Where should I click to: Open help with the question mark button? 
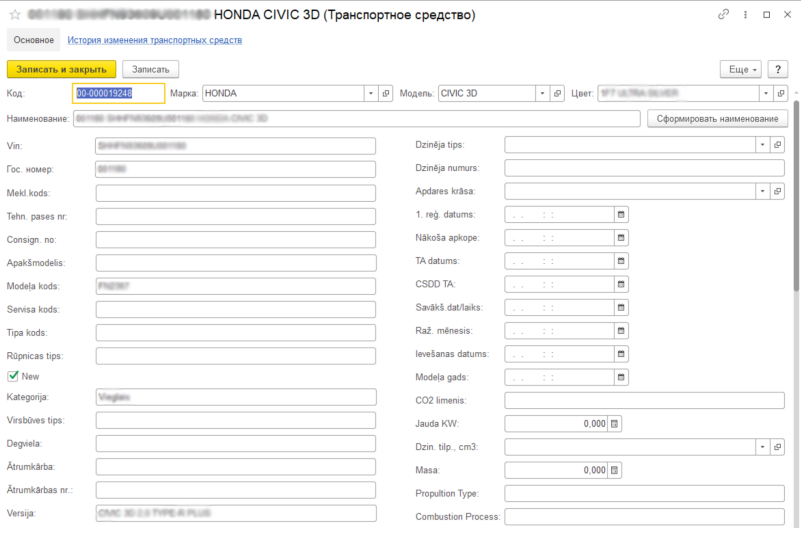pos(777,69)
